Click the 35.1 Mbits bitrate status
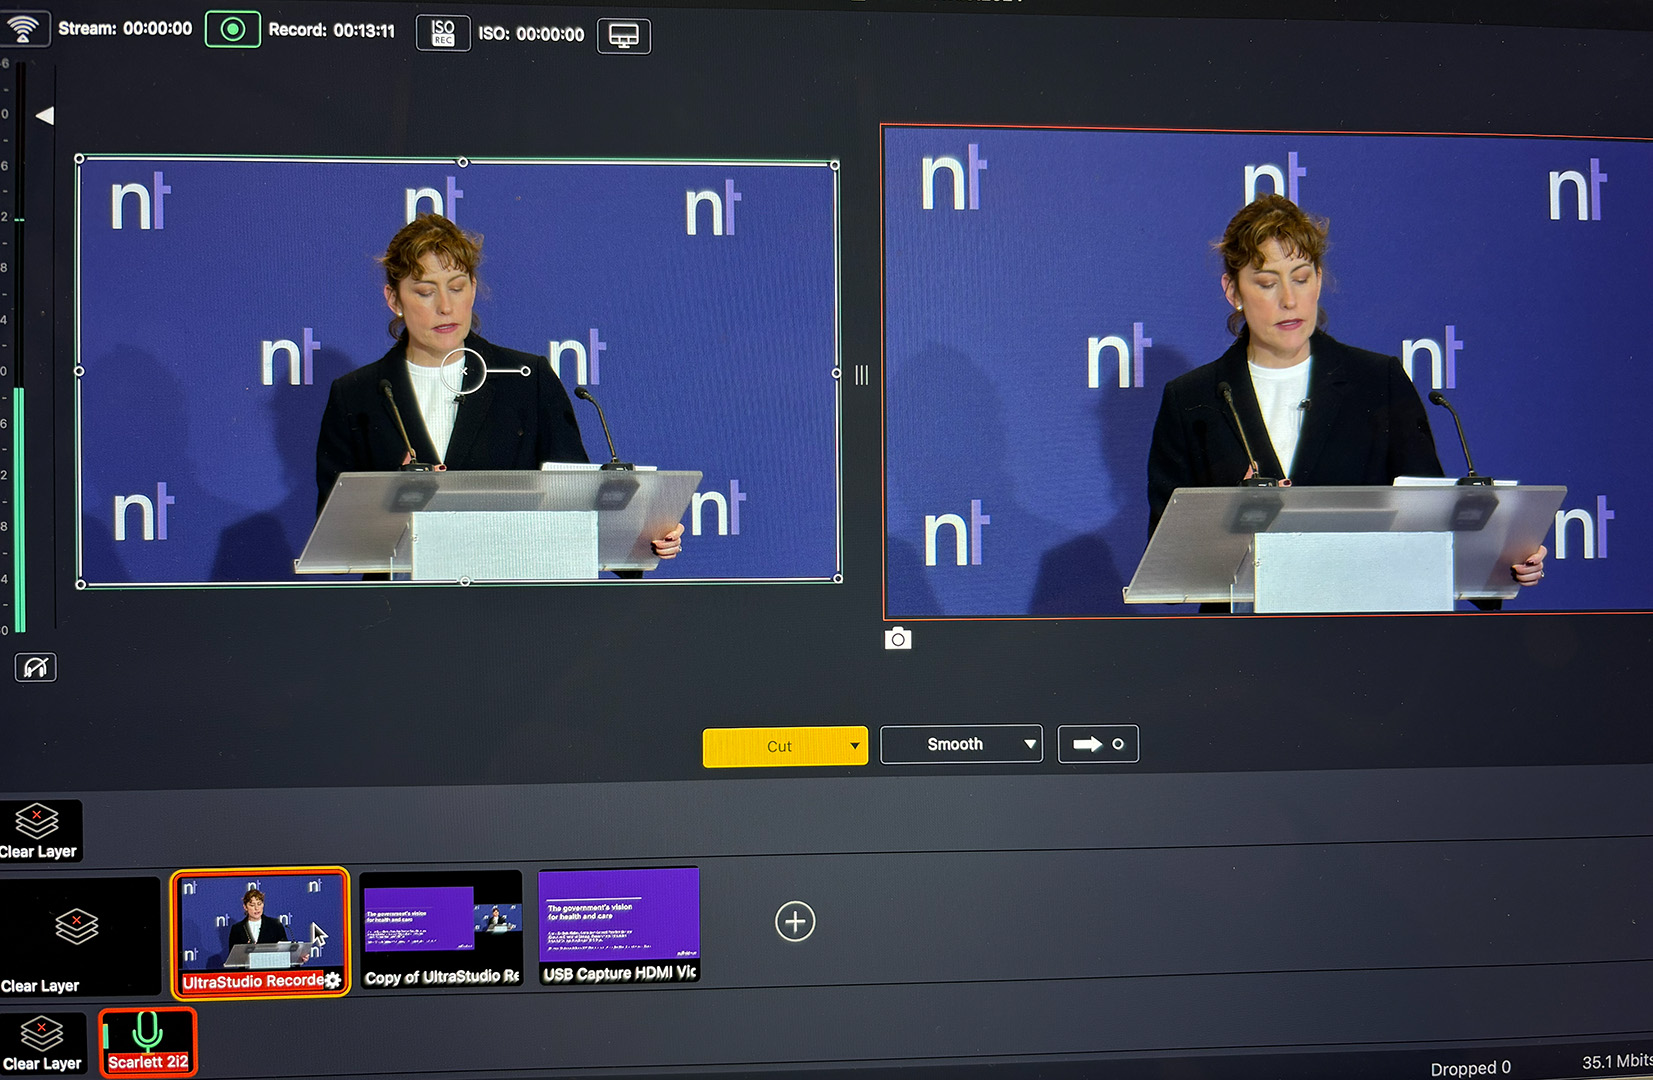This screenshot has height=1080, width=1653. point(1617,1061)
